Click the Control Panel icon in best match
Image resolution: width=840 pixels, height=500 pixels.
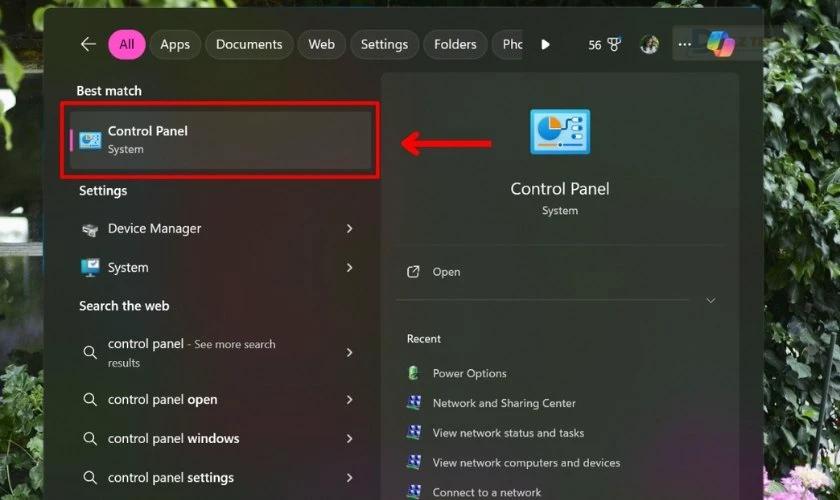pyautogui.click(x=90, y=140)
